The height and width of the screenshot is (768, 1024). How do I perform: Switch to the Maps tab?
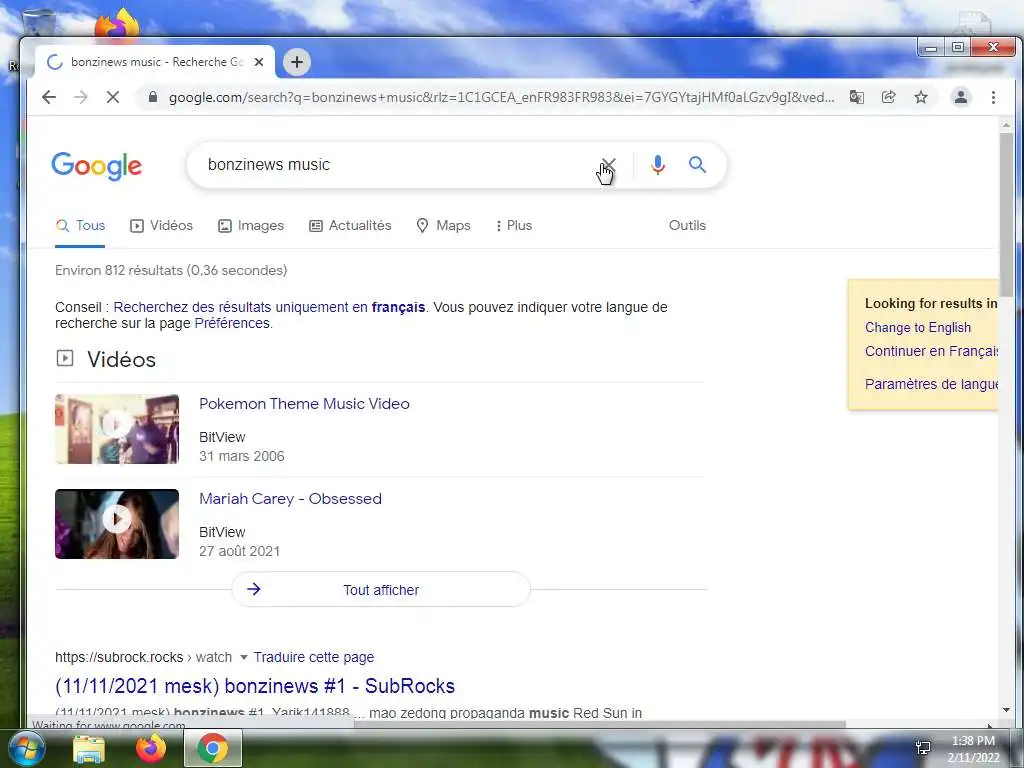click(x=443, y=226)
